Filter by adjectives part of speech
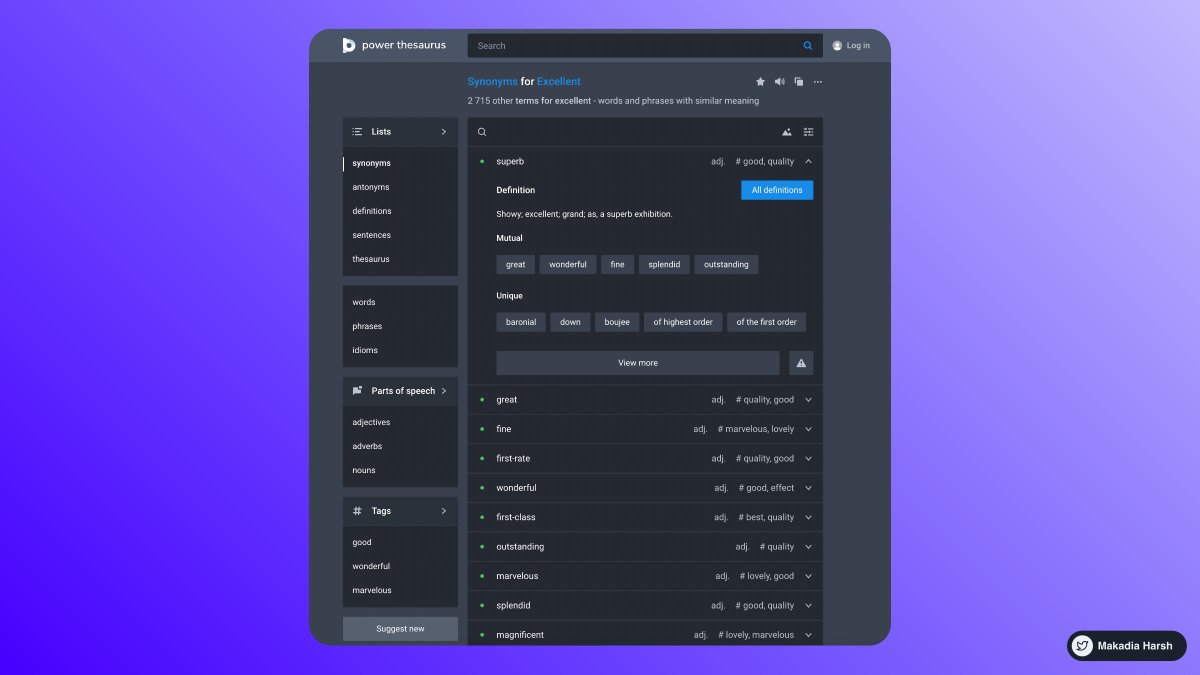This screenshot has width=1200, height=675. click(371, 422)
